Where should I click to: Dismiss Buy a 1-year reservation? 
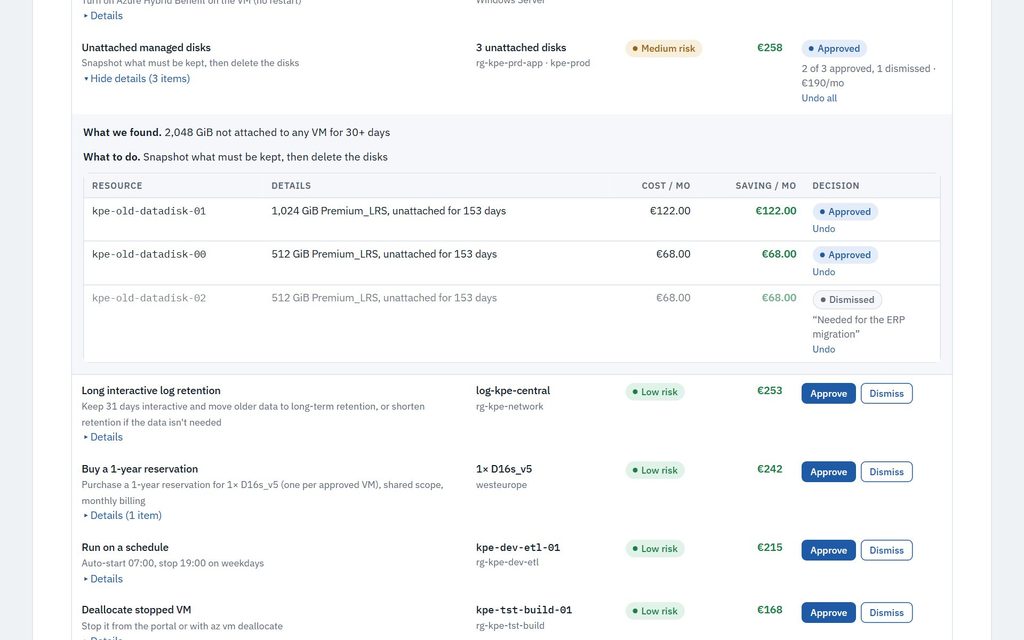[x=886, y=472]
